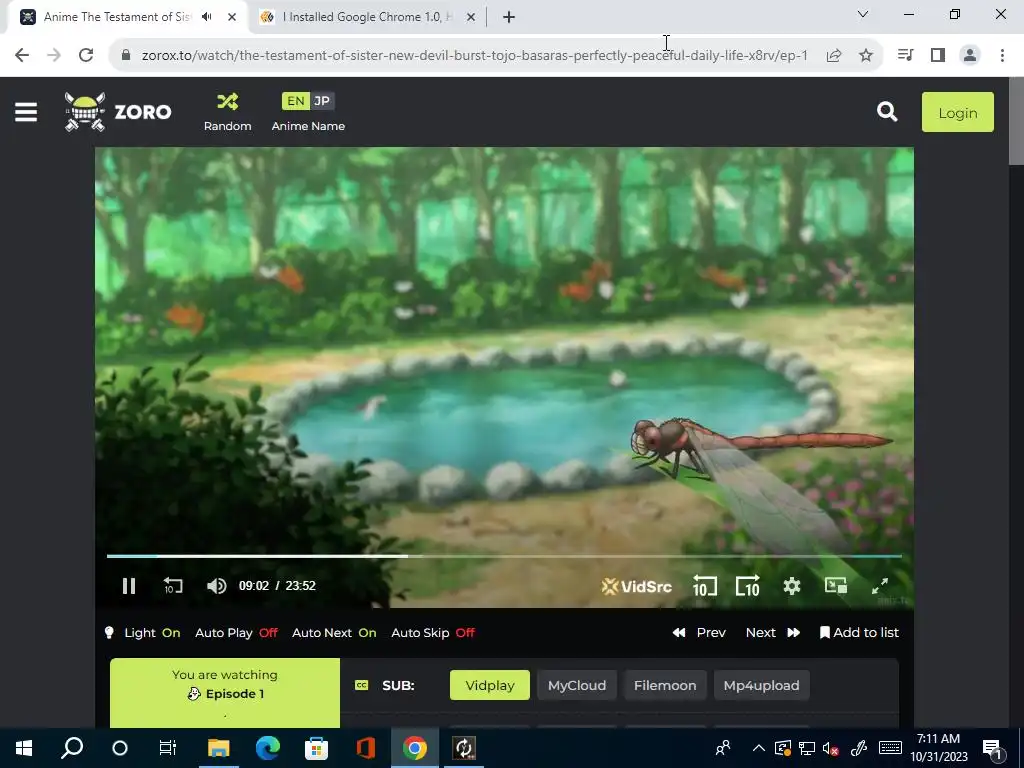Open Office app from taskbar

365,748
